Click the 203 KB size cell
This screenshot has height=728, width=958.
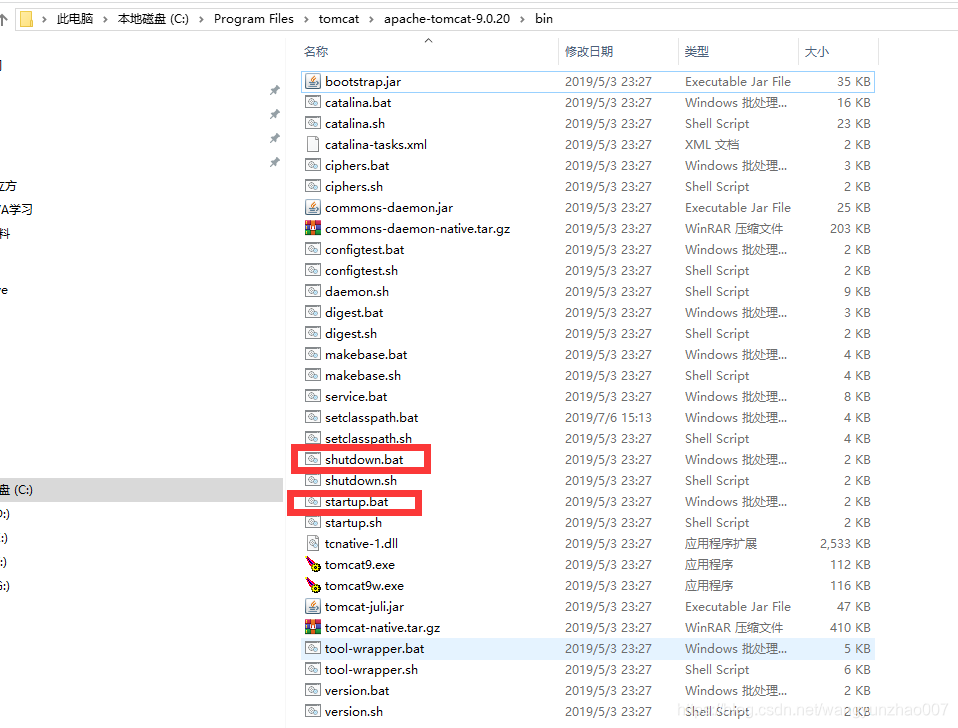pyautogui.click(x=850, y=228)
